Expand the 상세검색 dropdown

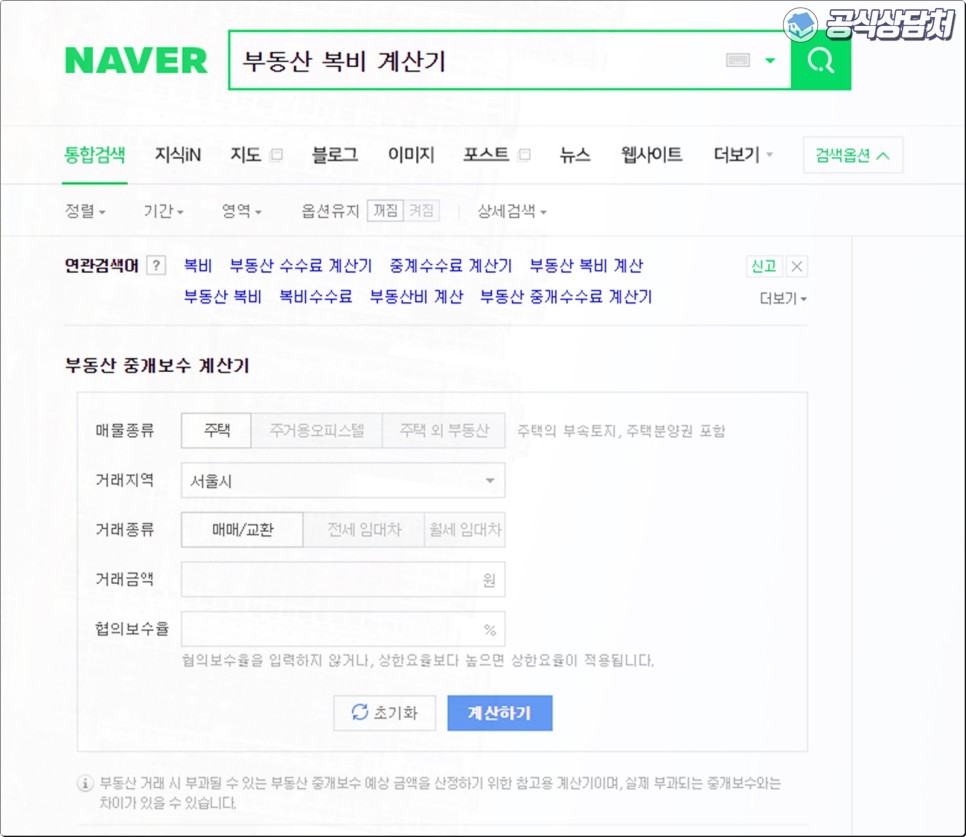click(x=512, y=211)
